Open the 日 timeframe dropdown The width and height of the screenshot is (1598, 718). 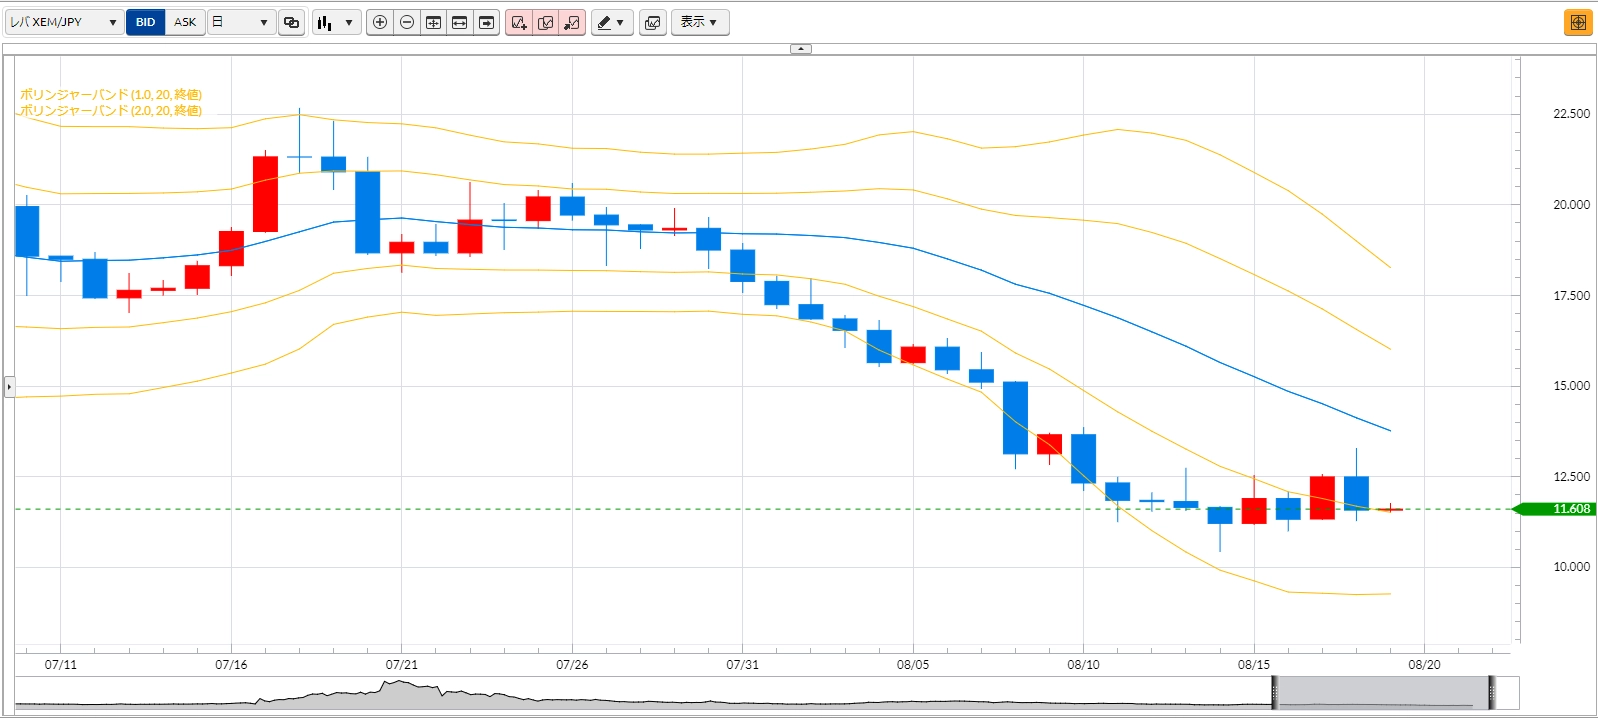241,22
